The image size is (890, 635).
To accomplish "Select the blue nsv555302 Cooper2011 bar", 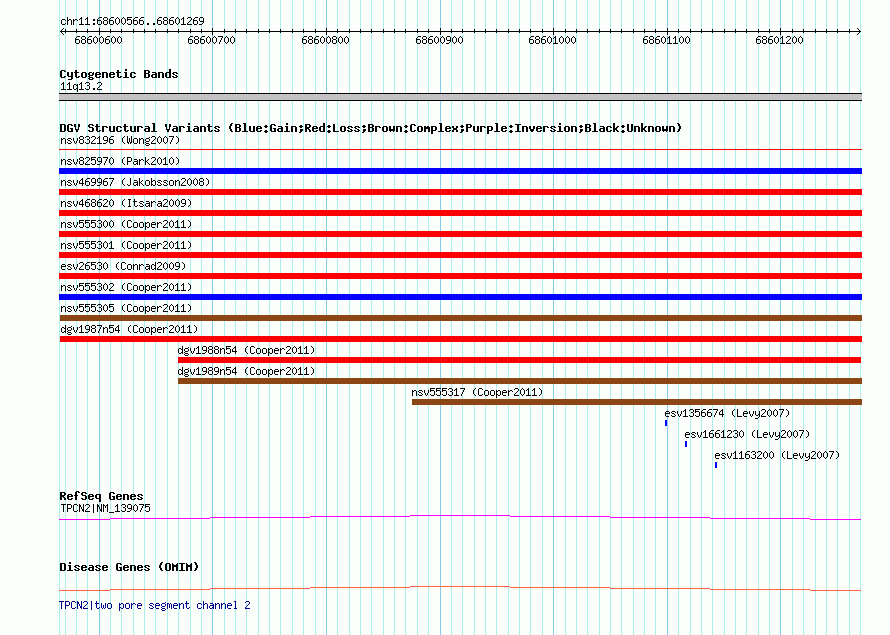I will pyautogui.click(x=460, y=297).
